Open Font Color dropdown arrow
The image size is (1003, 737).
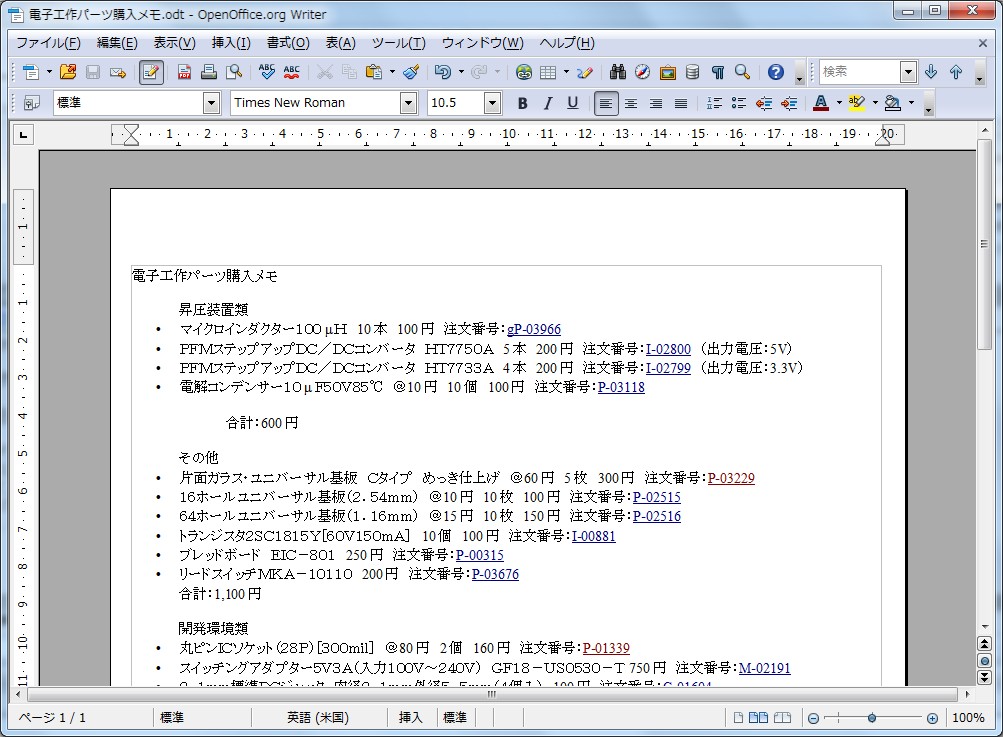click(x=839, y=103)
